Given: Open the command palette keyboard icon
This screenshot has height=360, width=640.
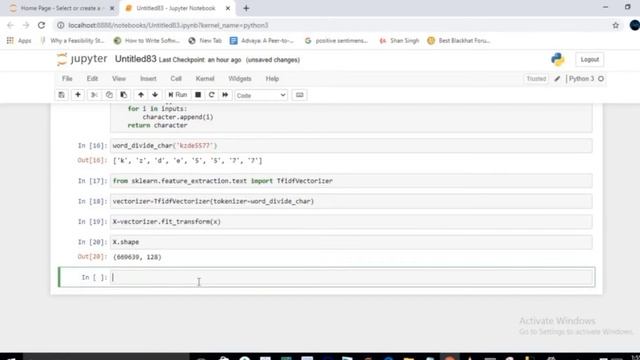Looking at the screenshot, I should [299, 95].
